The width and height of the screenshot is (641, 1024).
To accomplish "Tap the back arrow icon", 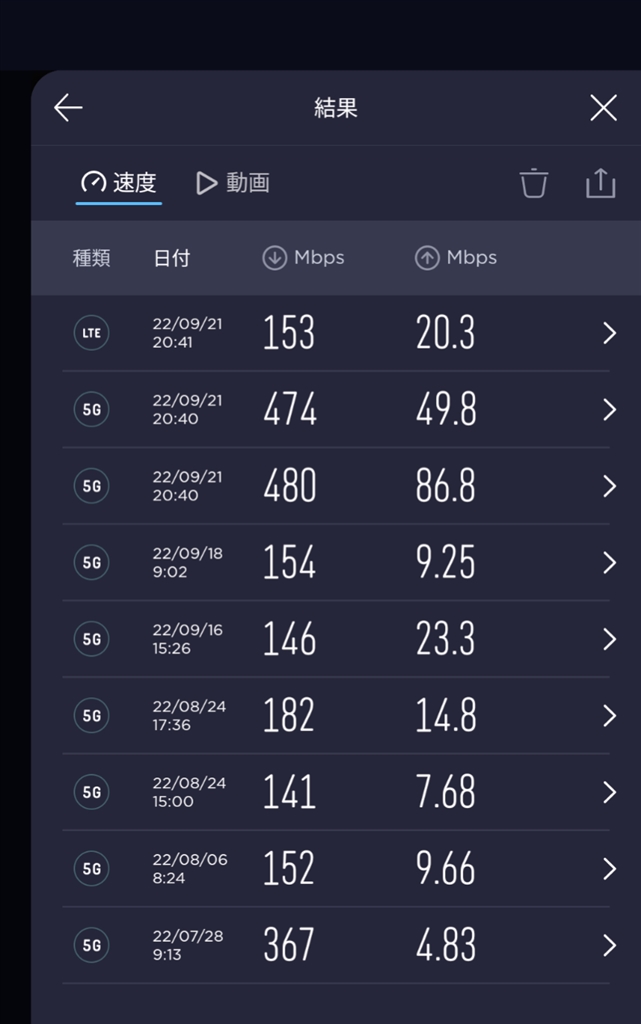I will point(68,108).
